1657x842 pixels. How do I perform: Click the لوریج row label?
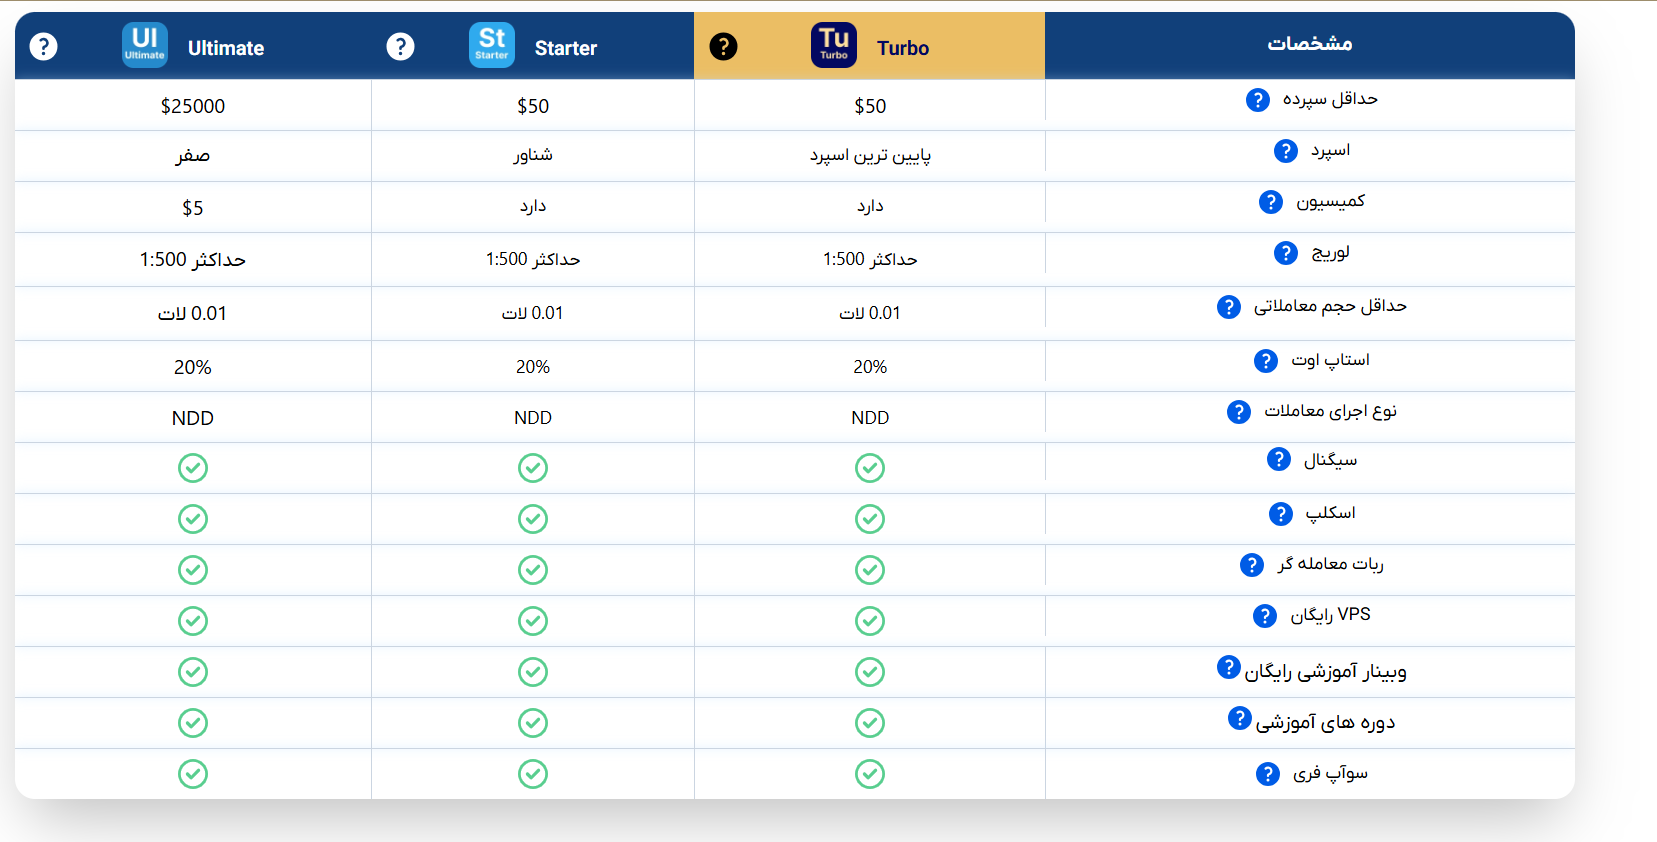(1330, 254)
